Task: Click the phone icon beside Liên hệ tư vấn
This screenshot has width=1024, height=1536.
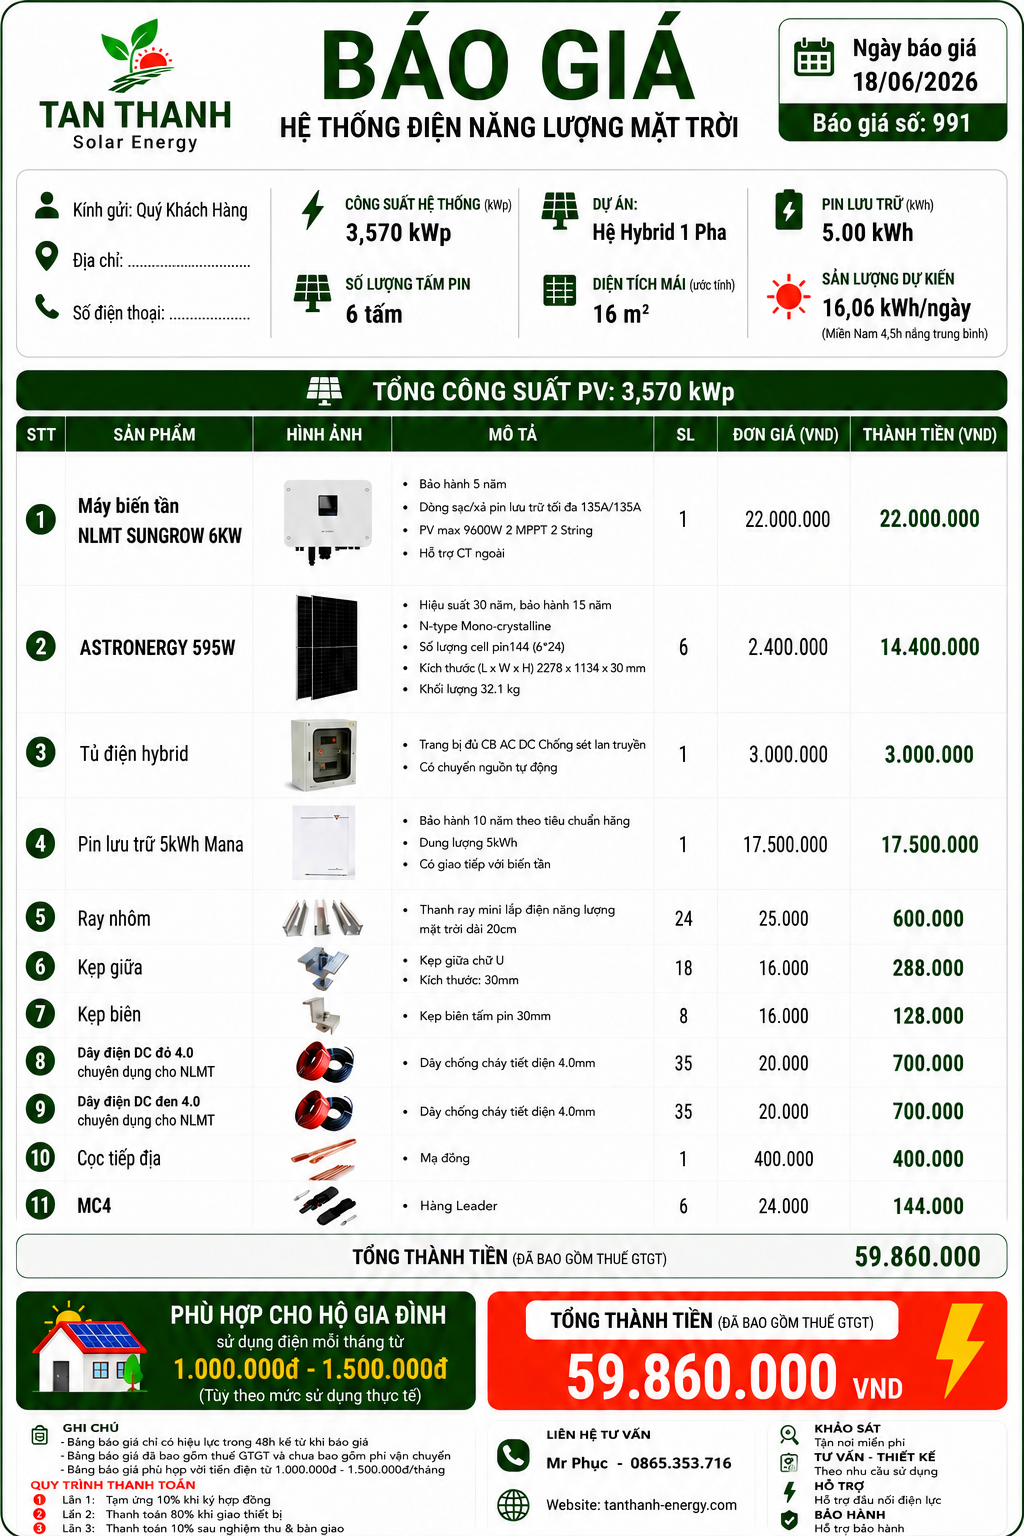Action: click(x=514, y=1455)
